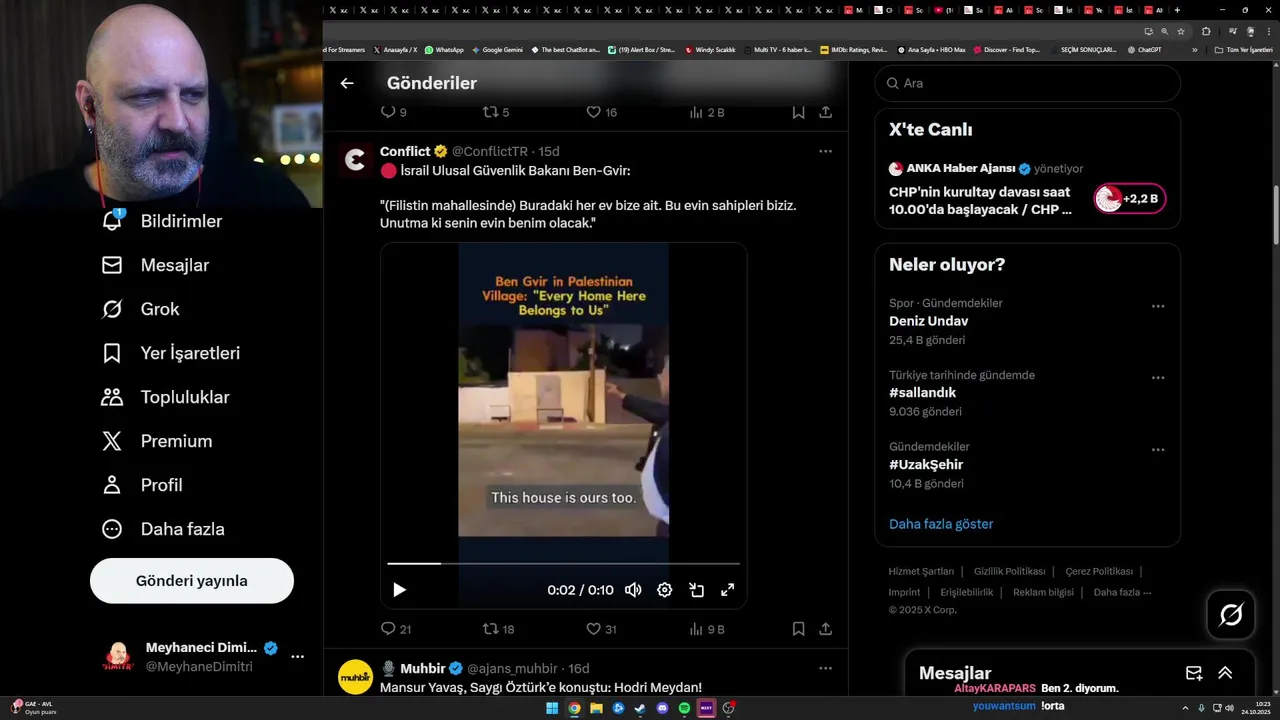The image size is (1280, 720).
Task: Open the floating Grok button
Action: pos(1231,615)
